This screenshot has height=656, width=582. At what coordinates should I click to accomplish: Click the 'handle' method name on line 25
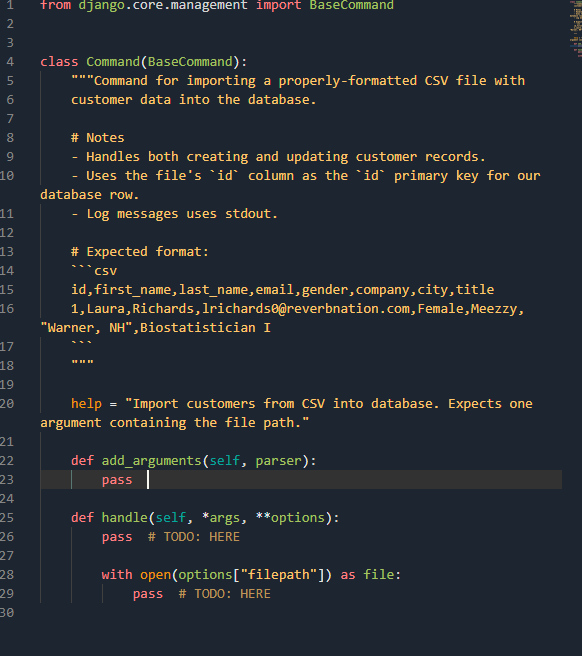[124, 518]
